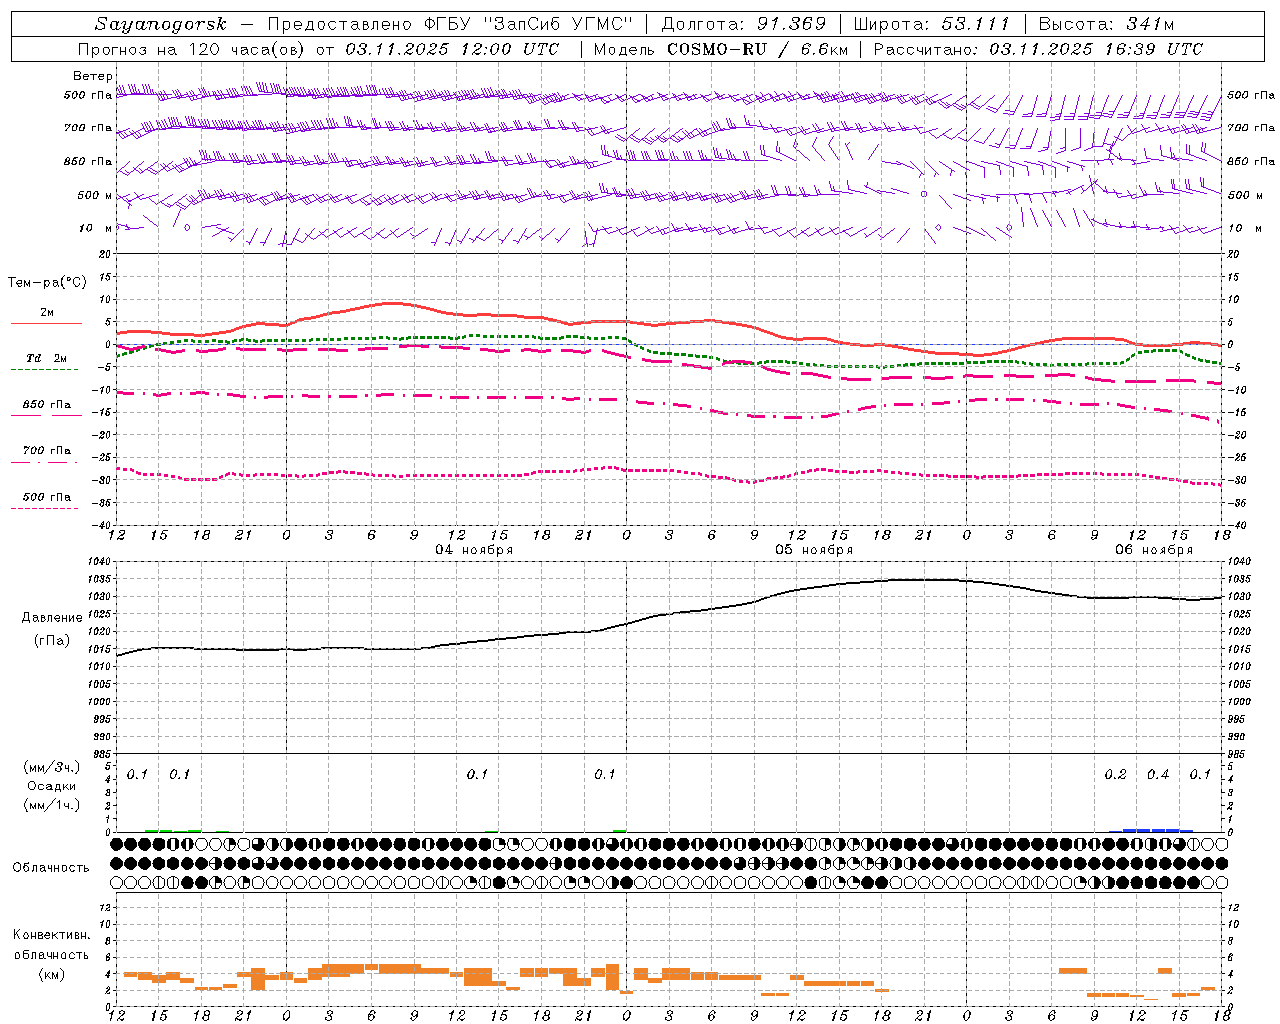The width and height of the screenshot is (1280, 1024).
Task: Click the 0.2 precipitation value
Action: (x=1115, y=775)
